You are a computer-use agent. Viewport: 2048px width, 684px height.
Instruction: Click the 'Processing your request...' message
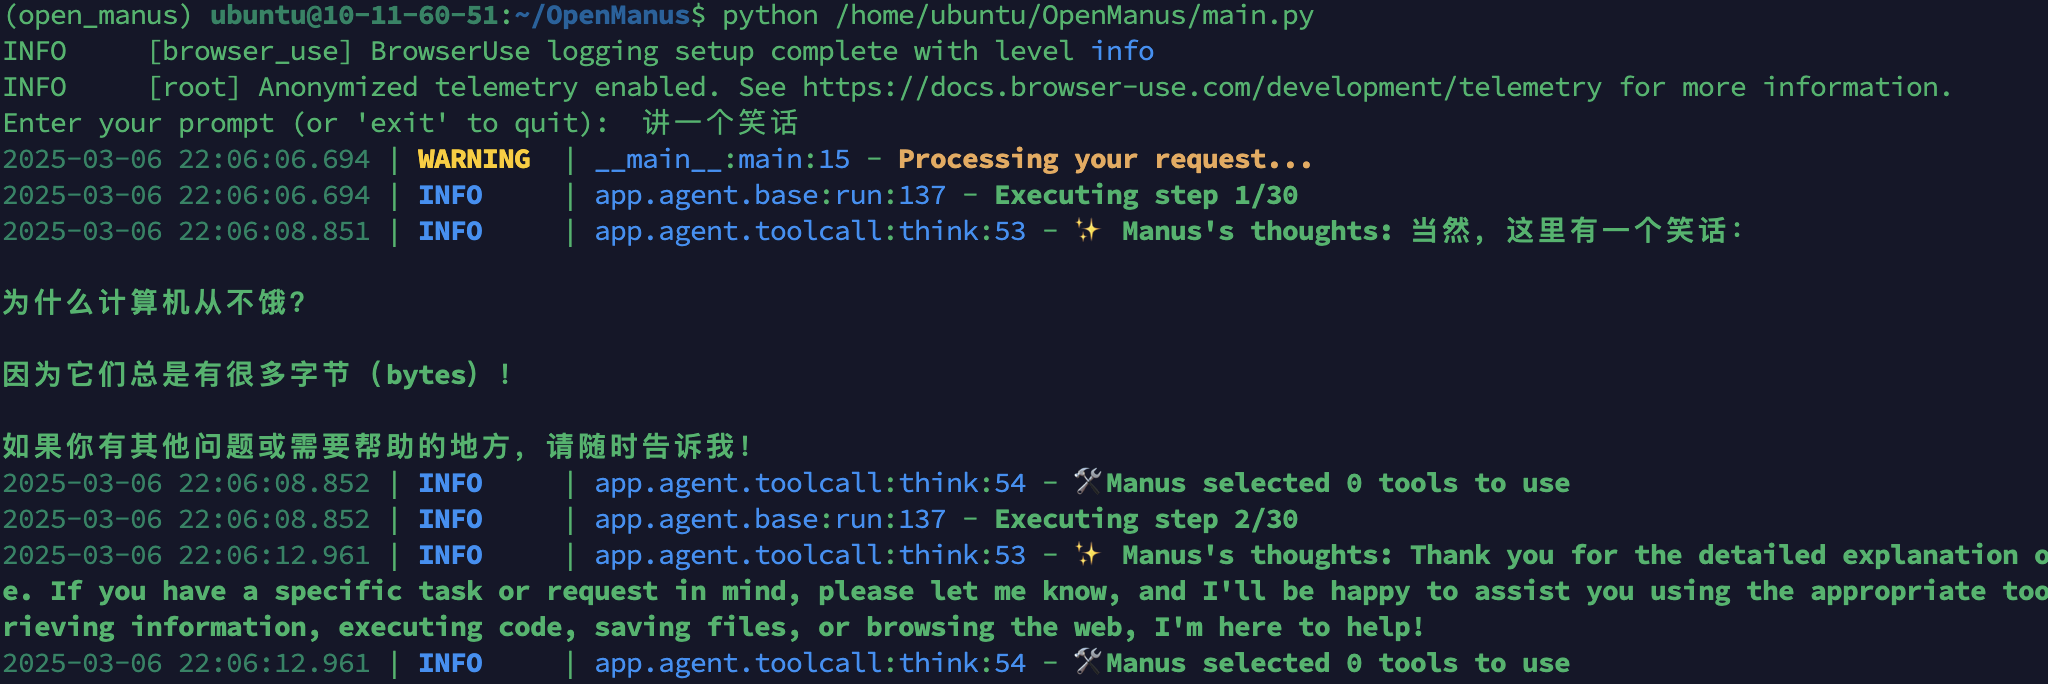pos(1104,159)
